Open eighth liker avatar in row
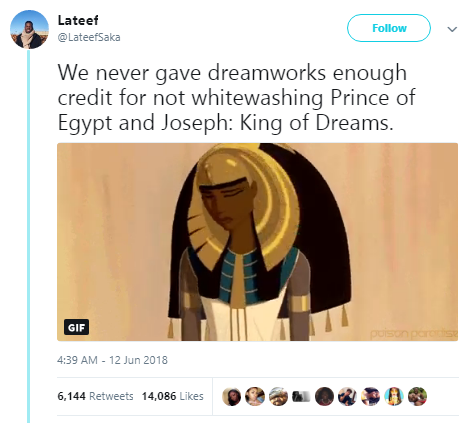The width and height of the screenshot is (474, 423). coord(394,396)
